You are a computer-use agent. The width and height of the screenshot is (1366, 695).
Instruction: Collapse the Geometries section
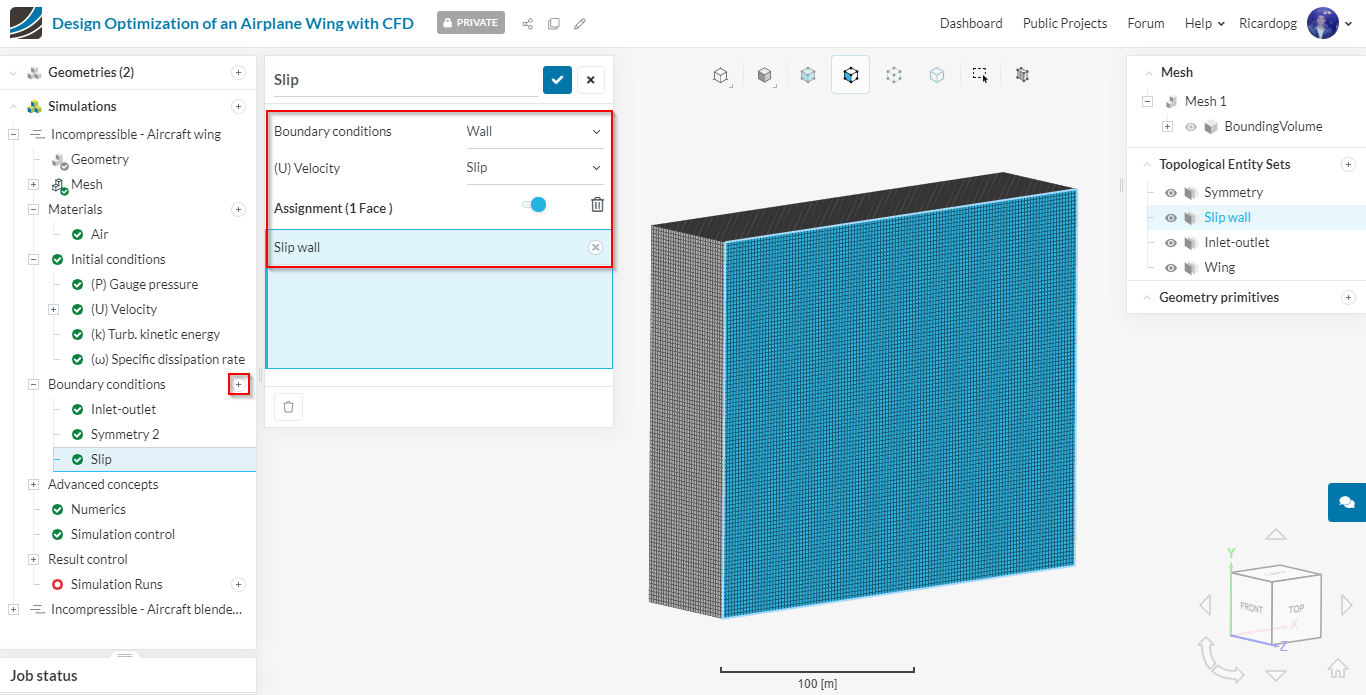(x=13, y=72)
